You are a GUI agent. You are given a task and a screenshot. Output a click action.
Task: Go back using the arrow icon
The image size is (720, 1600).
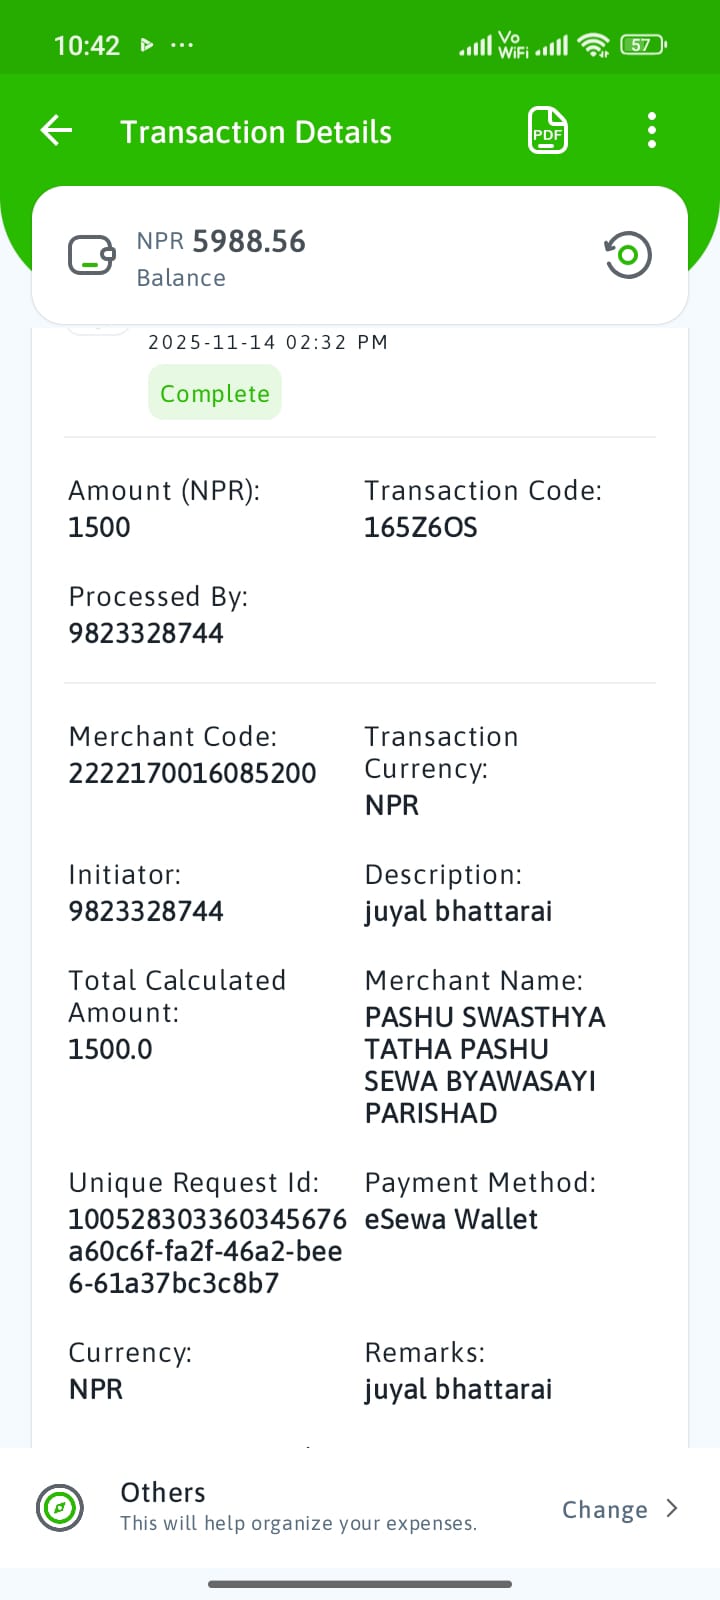[56, 130]
